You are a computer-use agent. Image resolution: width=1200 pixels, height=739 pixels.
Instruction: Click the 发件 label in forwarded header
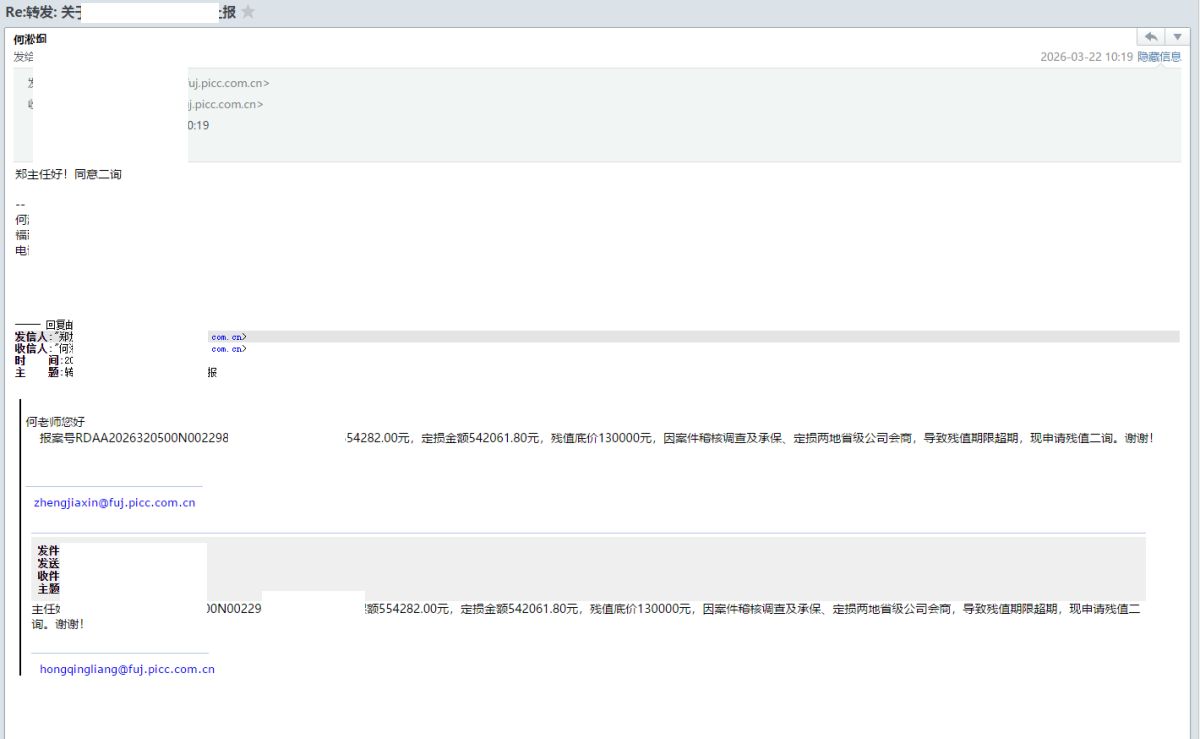48,550
